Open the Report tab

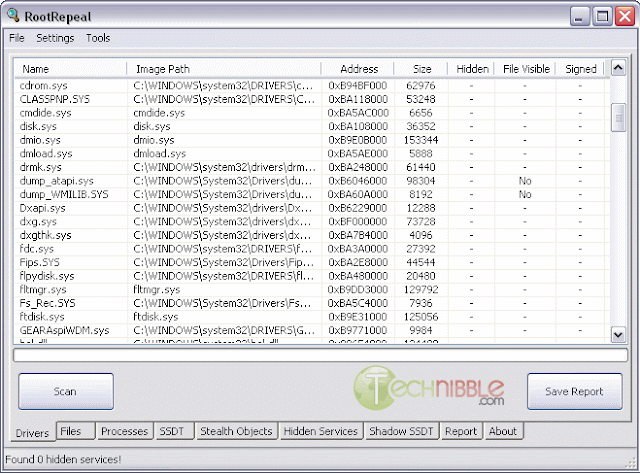(x=461, y=431)
